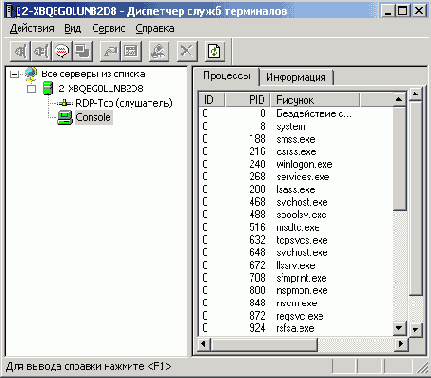This screenshot has height=378, width=431.
Task: Click the outer pane scroll-down arrow
Action: pyautogui.click(x=415, y=330)
